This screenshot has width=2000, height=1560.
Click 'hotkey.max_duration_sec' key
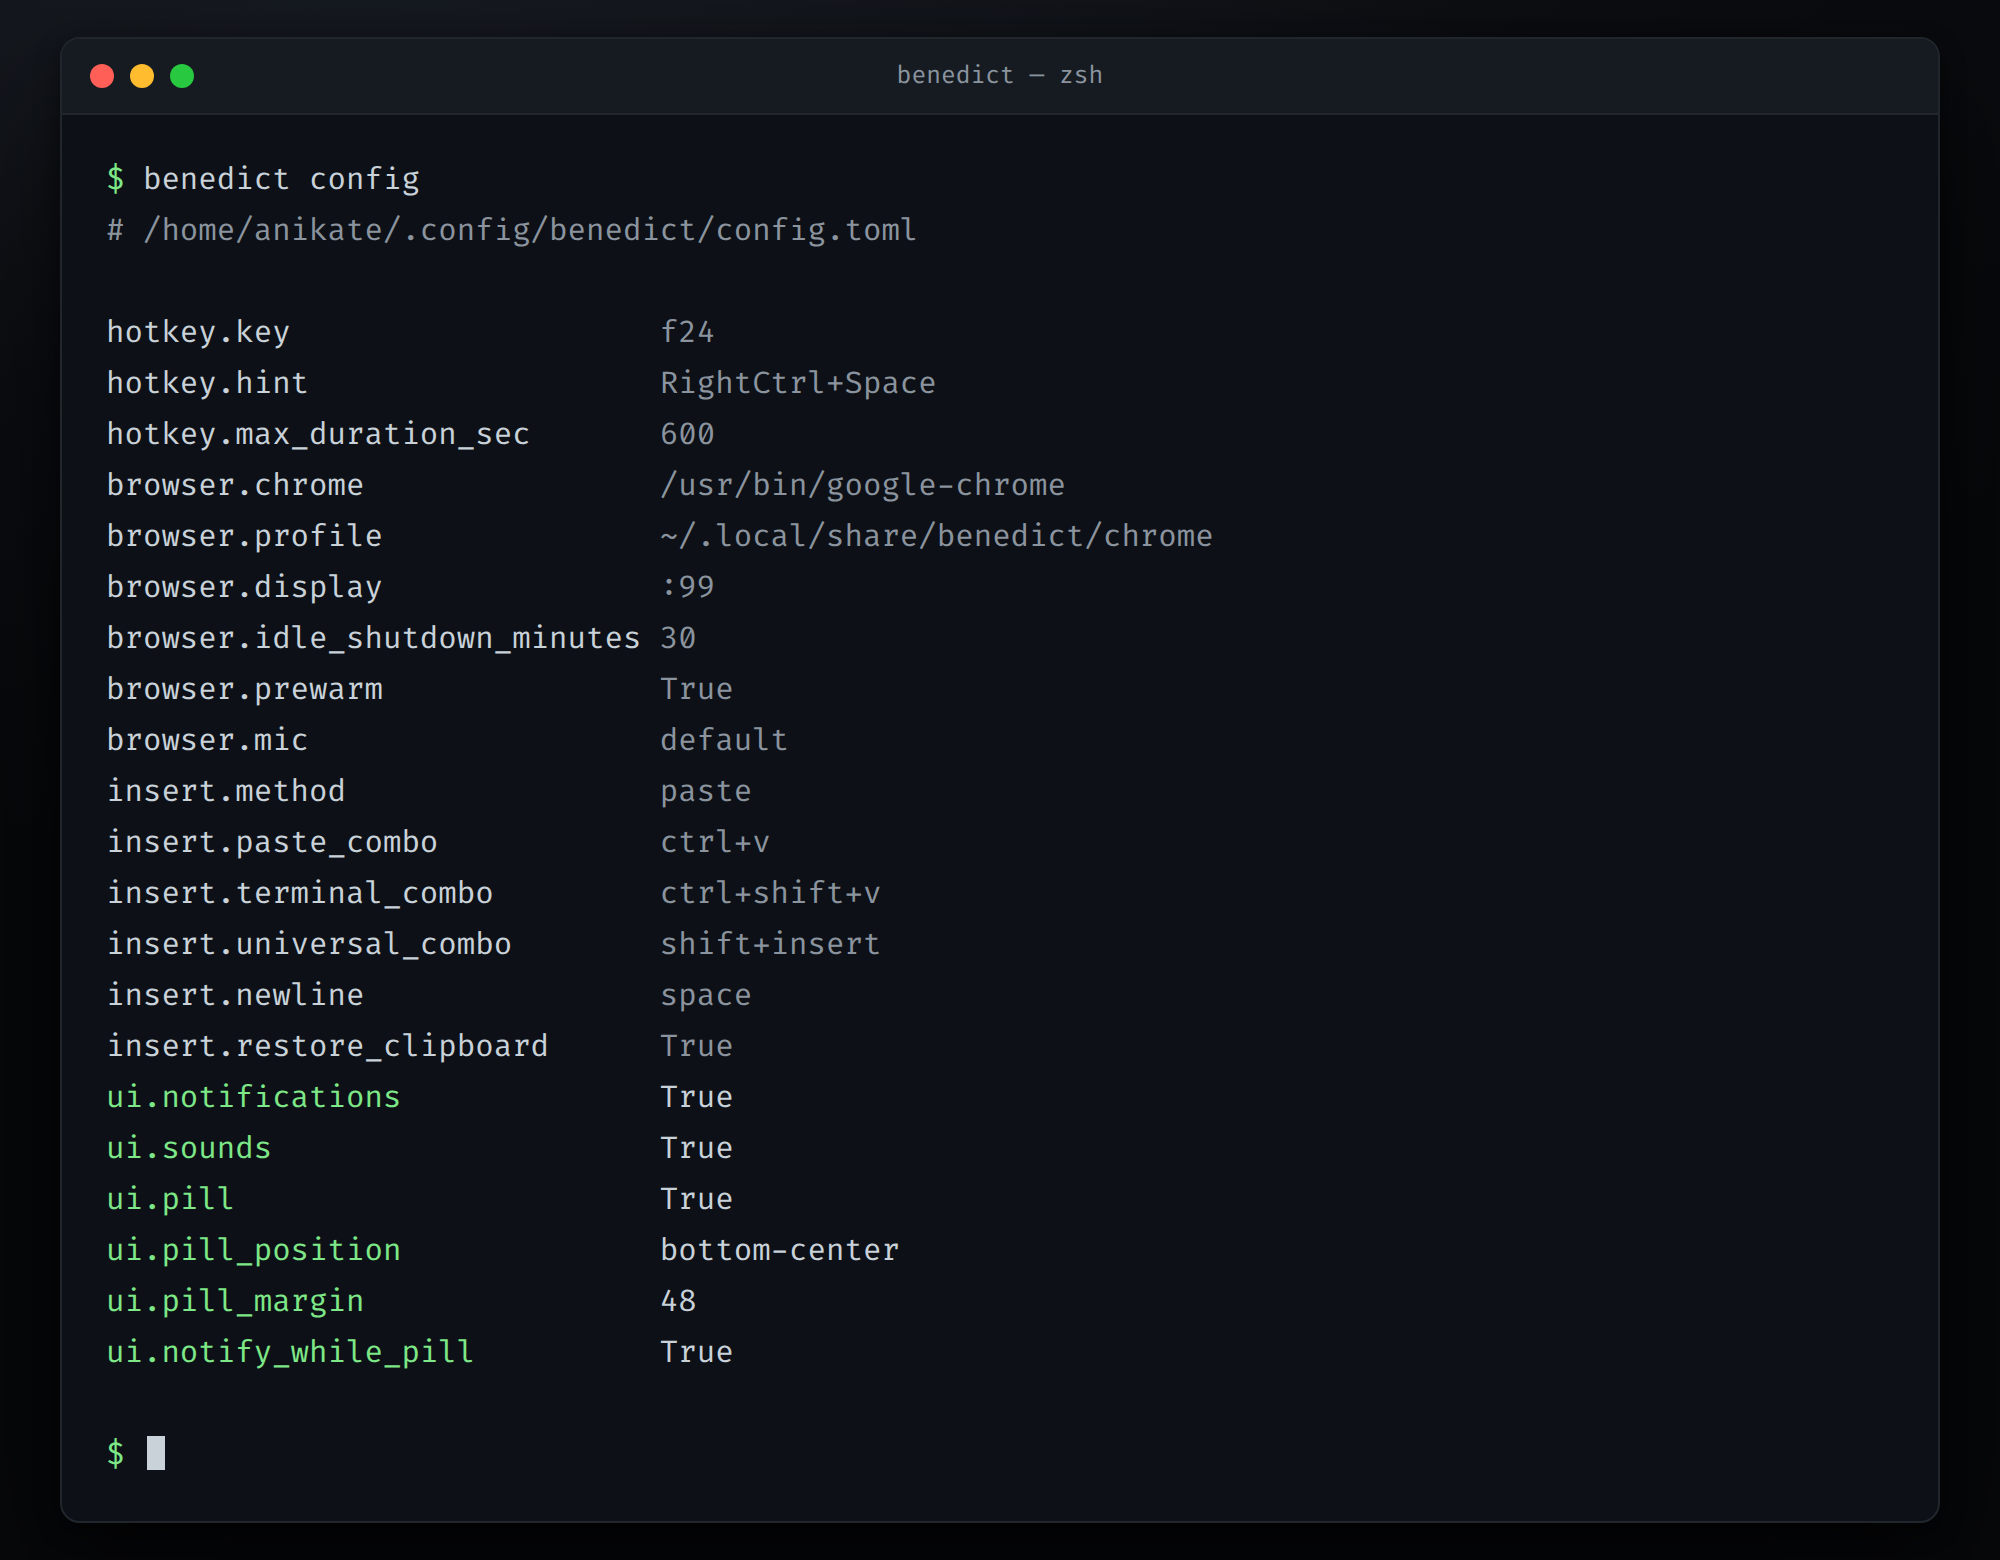(318, 434)
